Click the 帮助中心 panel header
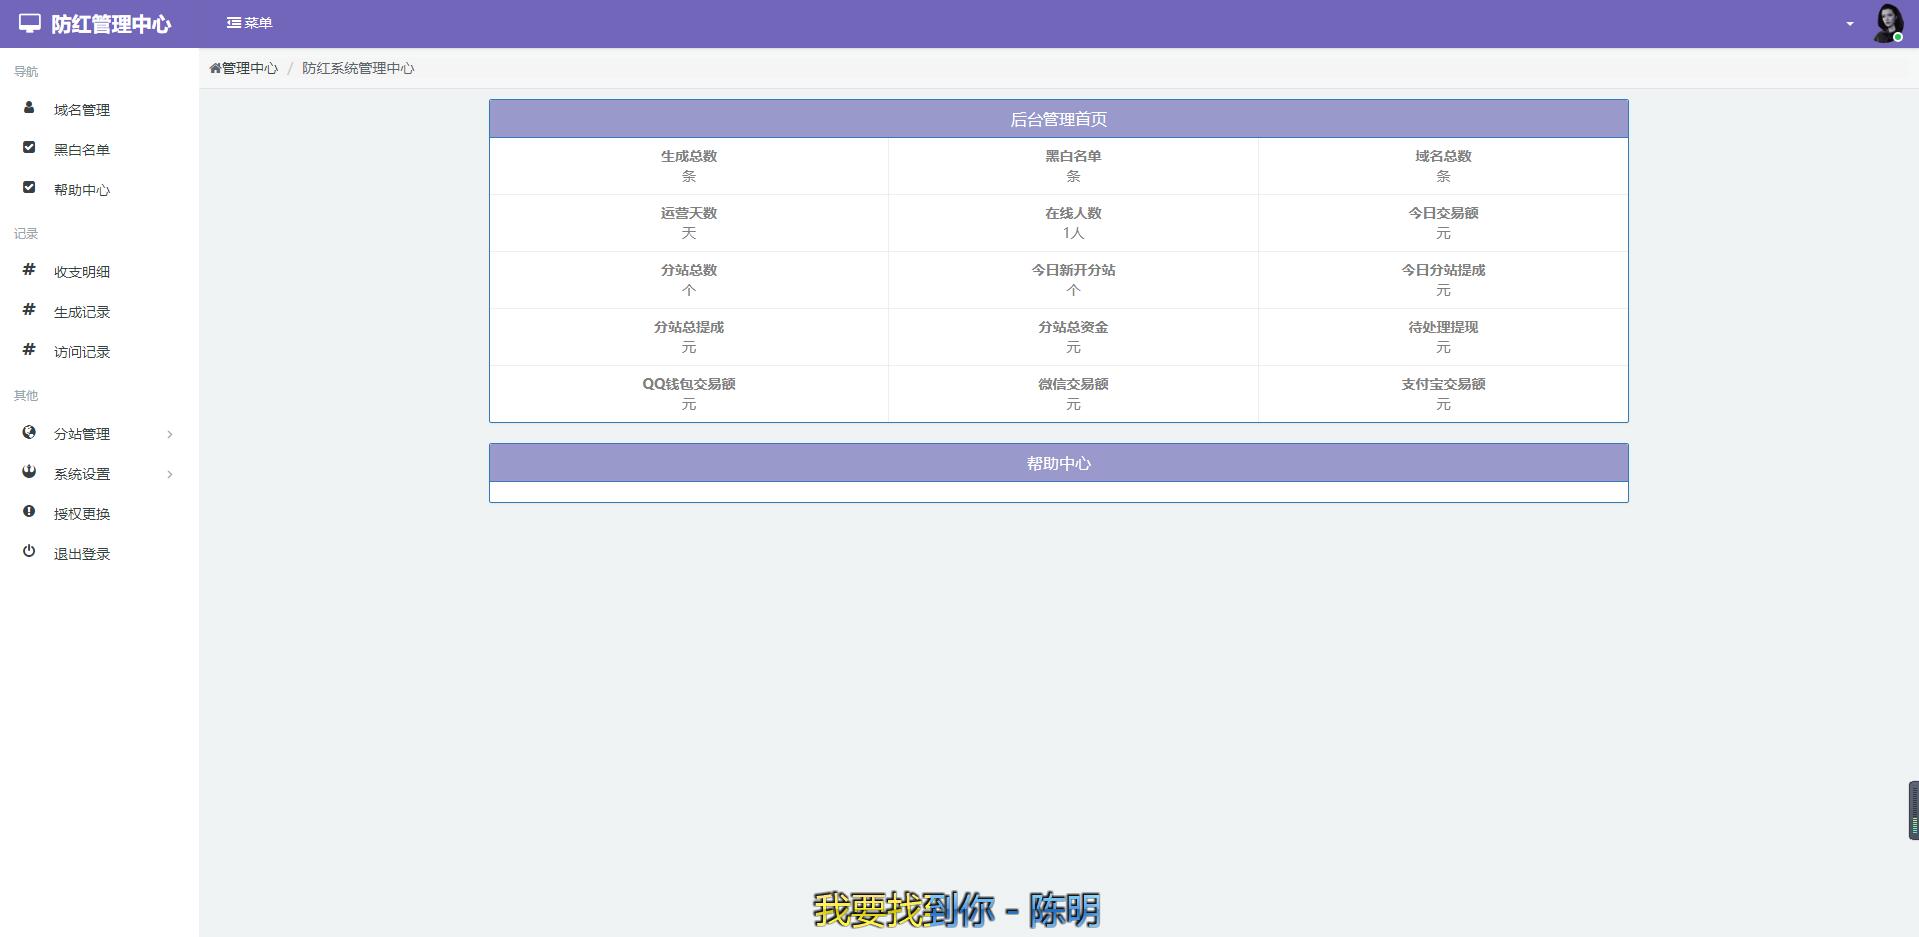The image size is (1919, 937). pyautogui.click(x=1058, y=463)
